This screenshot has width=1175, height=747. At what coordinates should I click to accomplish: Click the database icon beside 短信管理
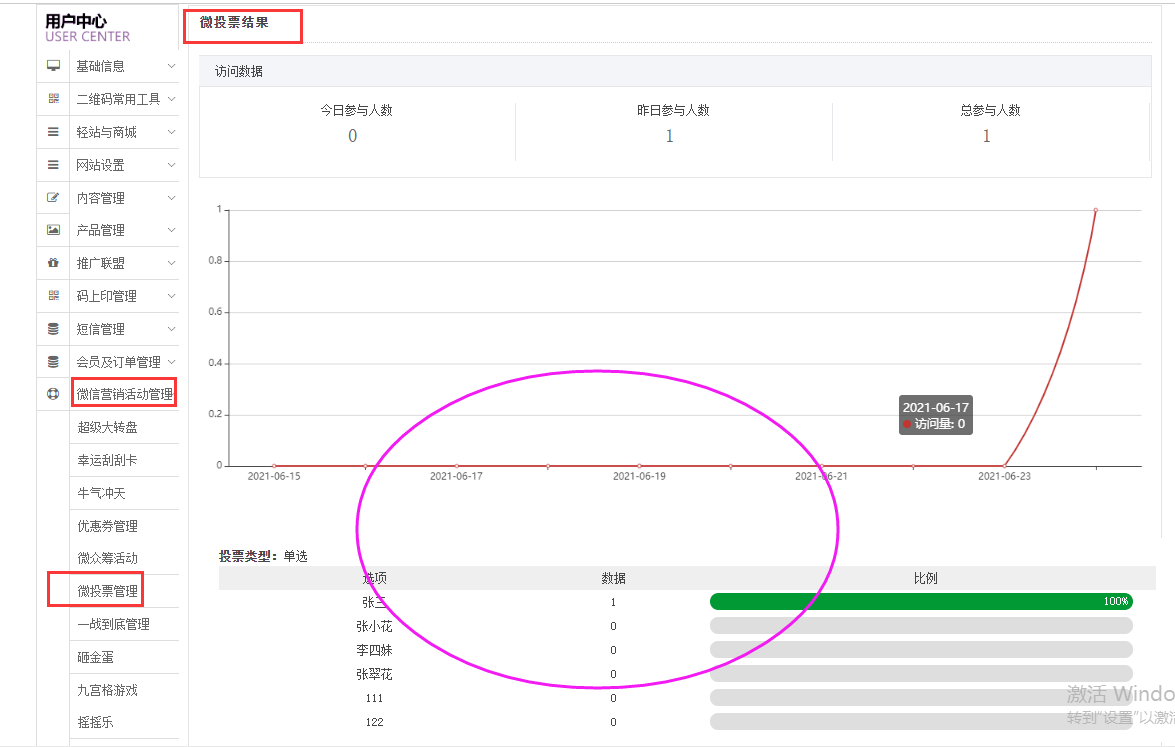click(54, 329)
